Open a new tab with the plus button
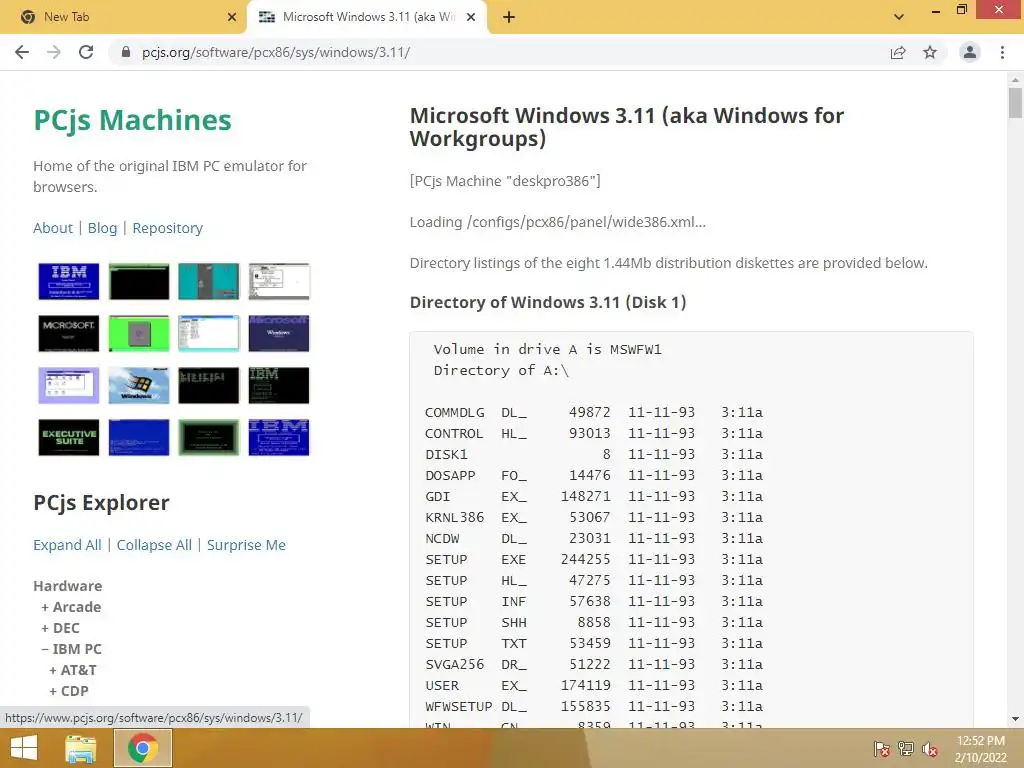The image size is (1024, 768). (x=509, y=17)
